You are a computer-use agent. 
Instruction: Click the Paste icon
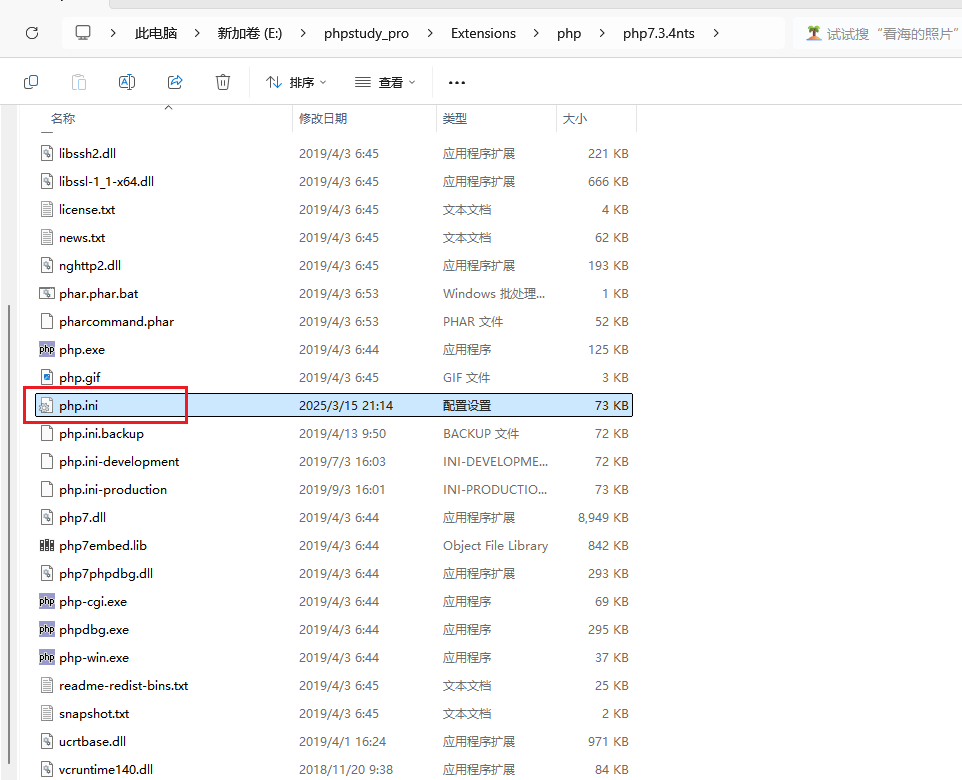coord(79,82)
